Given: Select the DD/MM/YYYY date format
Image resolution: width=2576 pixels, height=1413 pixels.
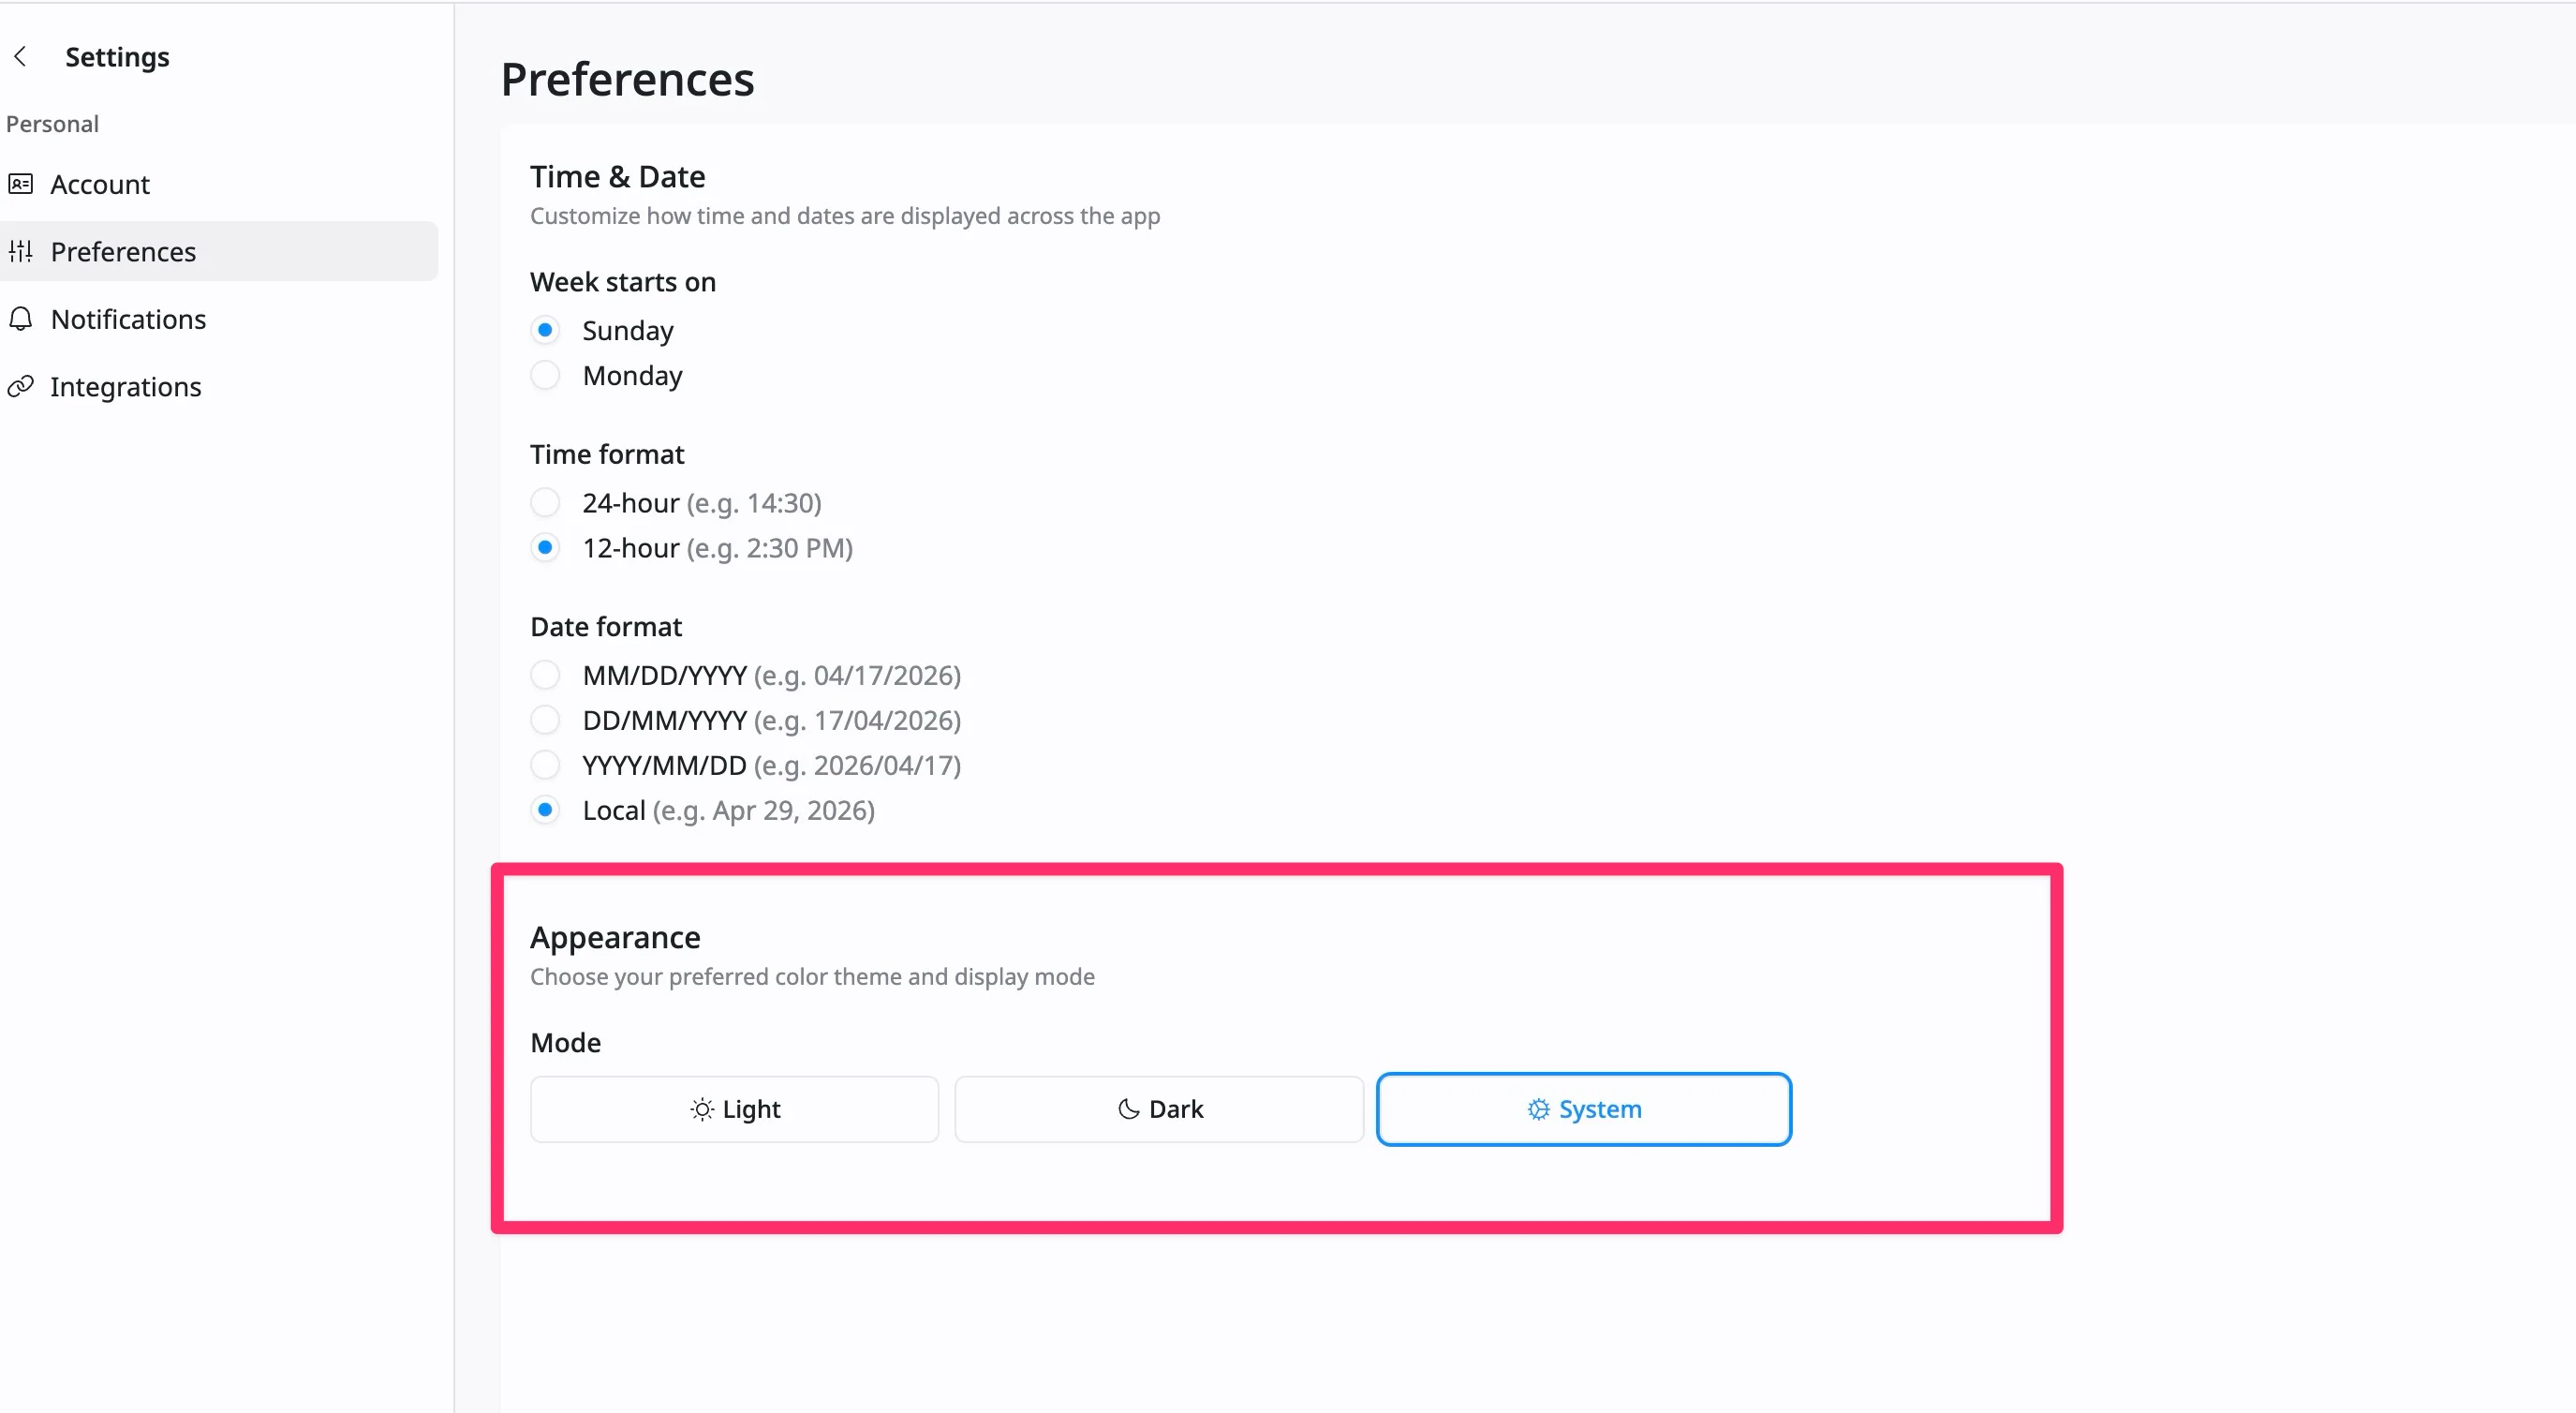Looking at the screenshot, I should pyautogui.click(x=545, y=720).
